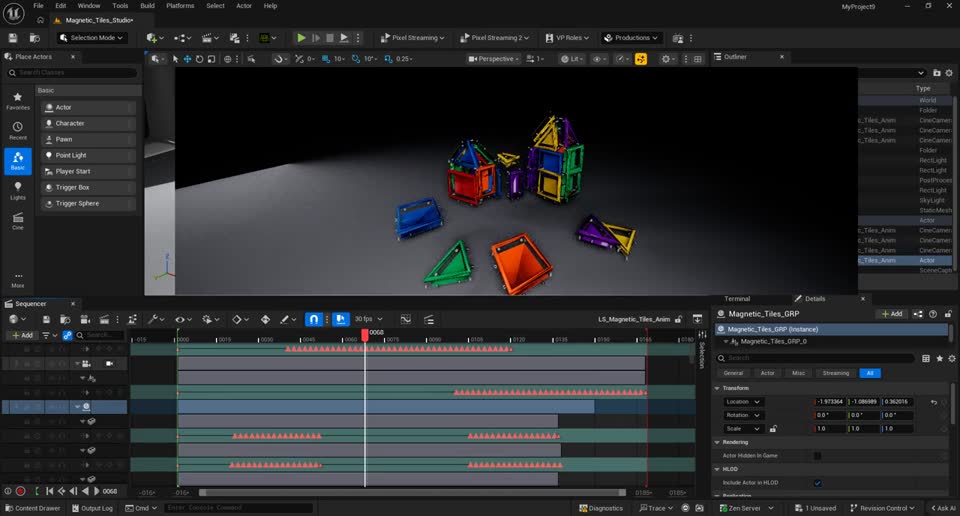Screen dimensions: 960x516
Task: Switch to the Terminal tab
Action: tap(737, 299)
